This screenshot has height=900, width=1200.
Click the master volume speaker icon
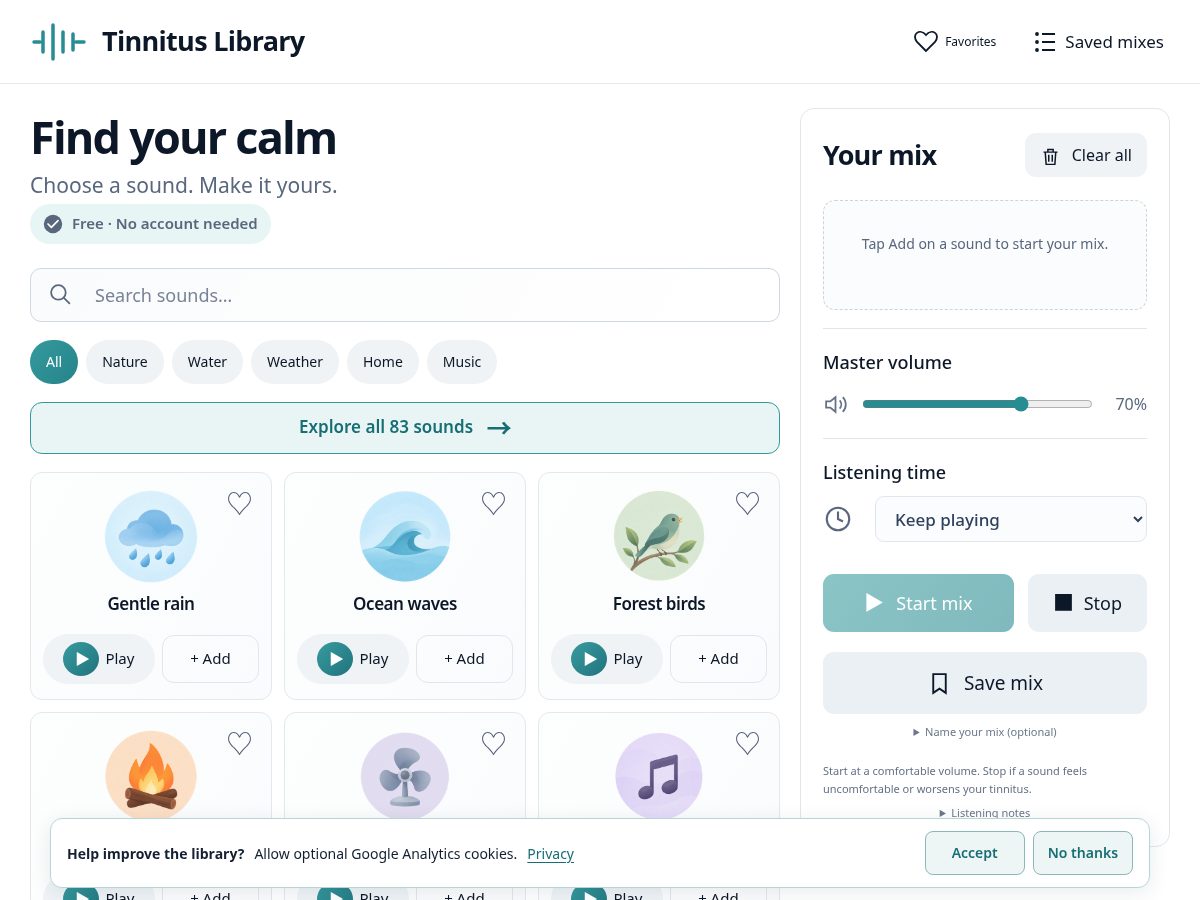click(836, 404)
